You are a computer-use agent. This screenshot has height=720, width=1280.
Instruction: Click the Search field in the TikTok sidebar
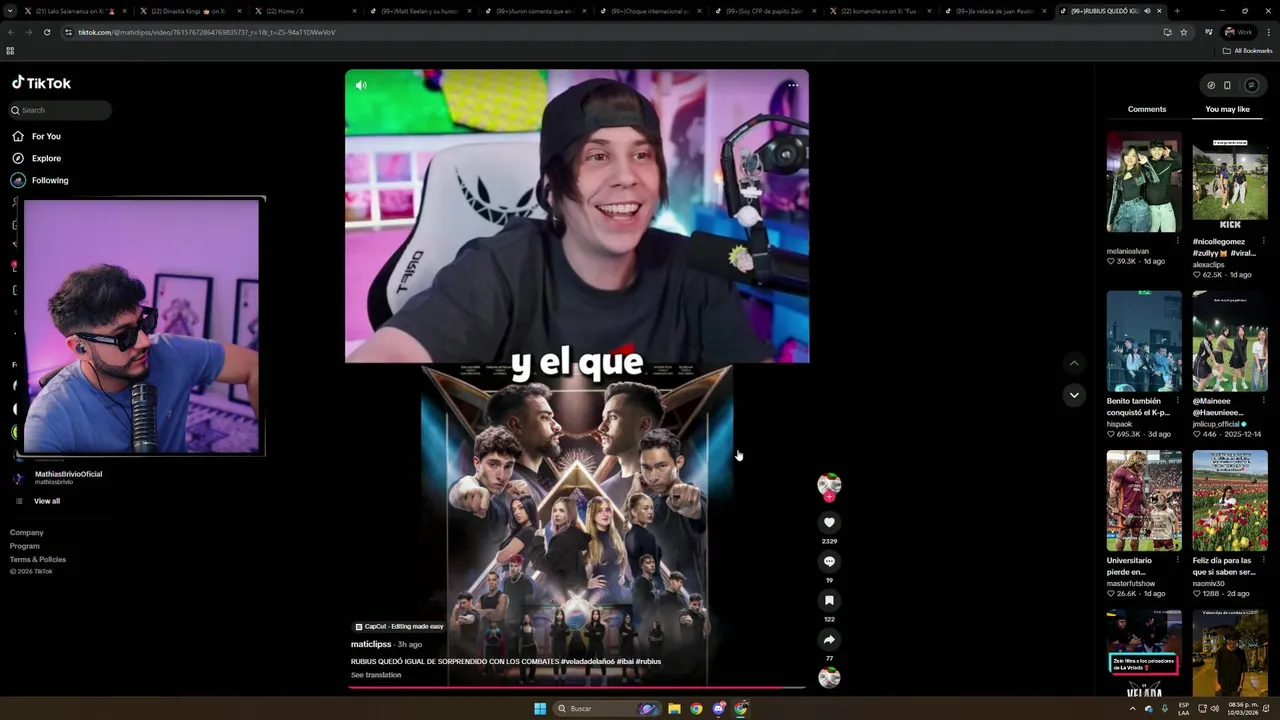click(x=61, y=110)
